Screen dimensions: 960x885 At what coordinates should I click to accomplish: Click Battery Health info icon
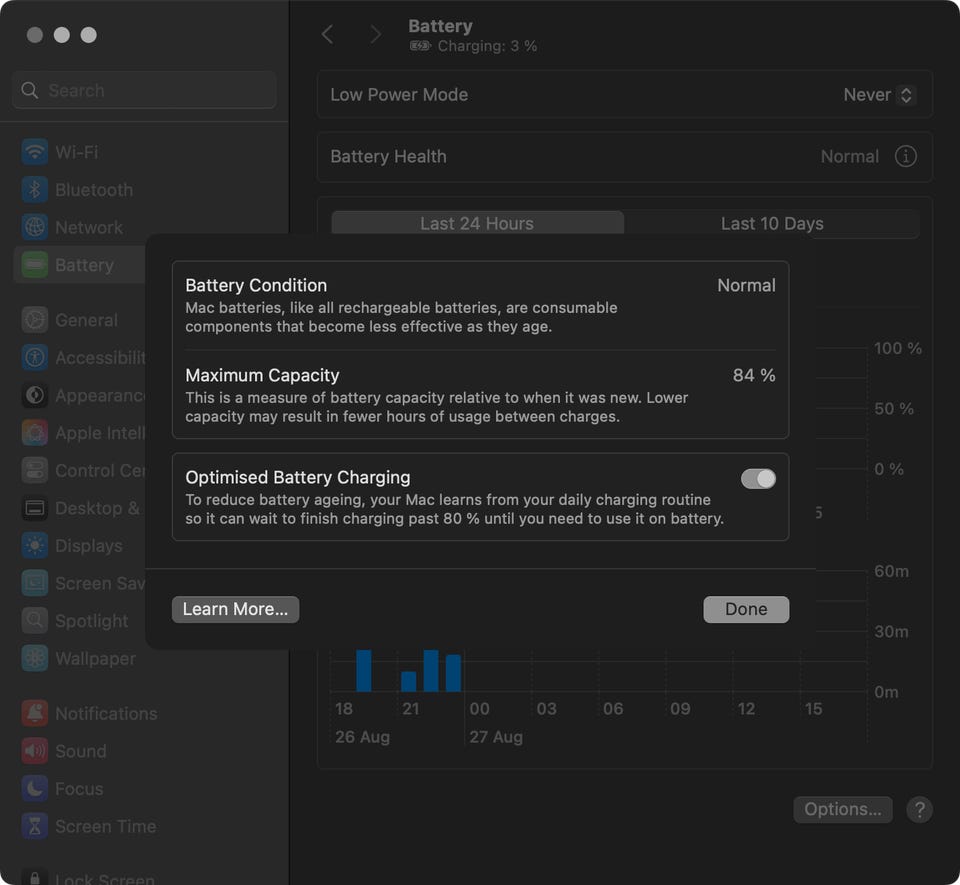pos(905,157)
